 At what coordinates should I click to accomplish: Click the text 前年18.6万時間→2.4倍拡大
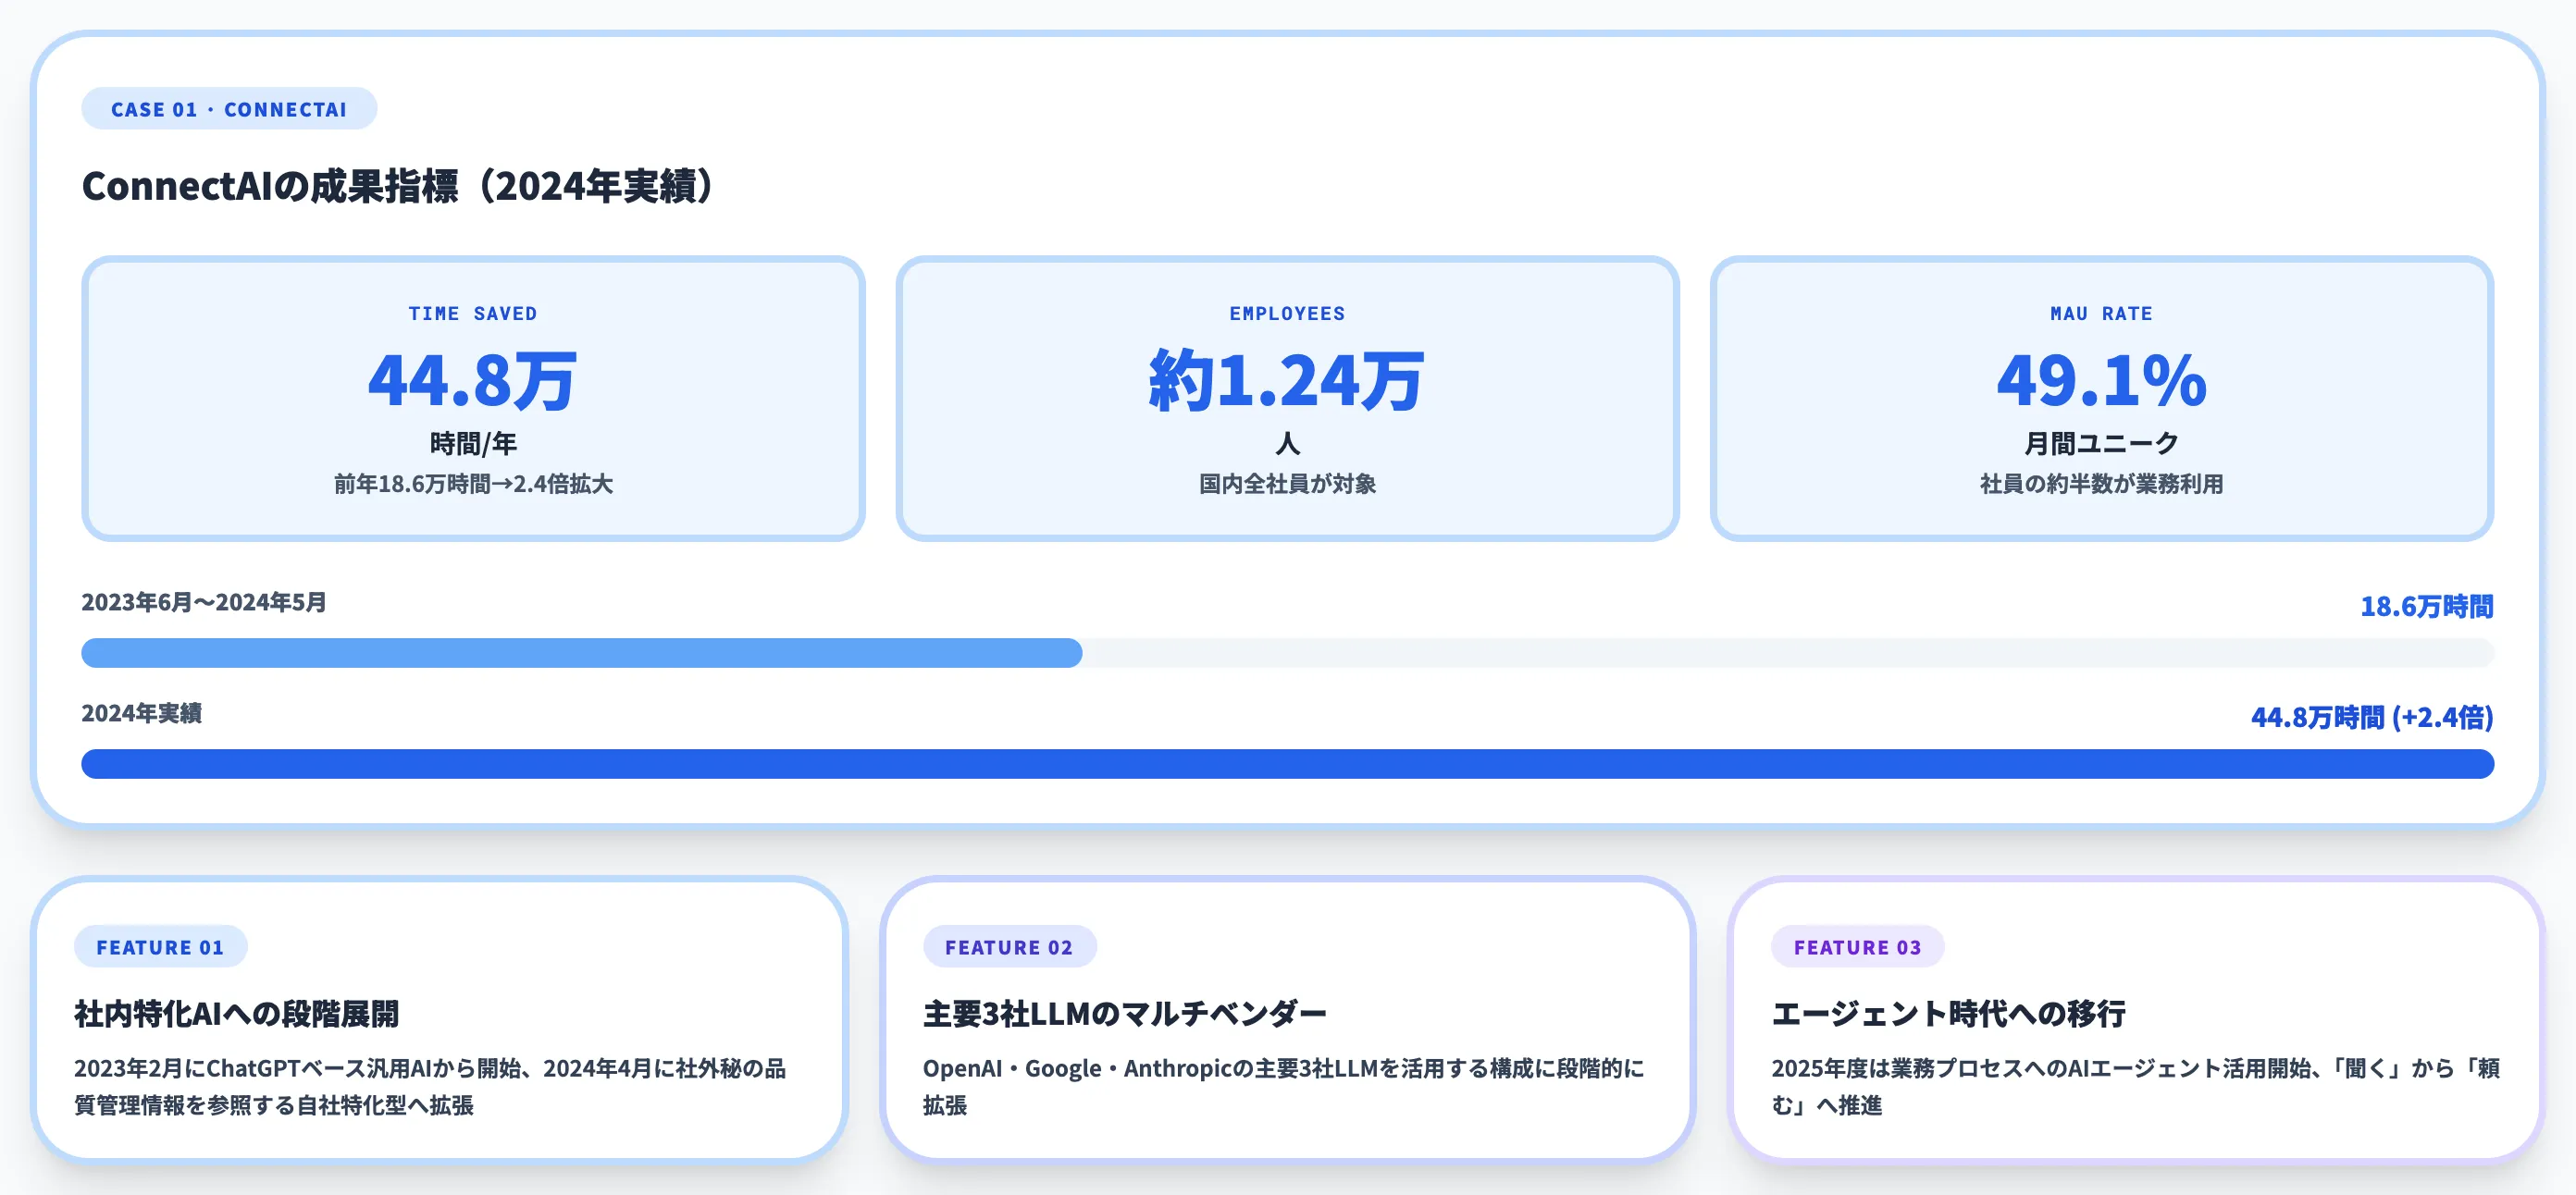point(473,484)
